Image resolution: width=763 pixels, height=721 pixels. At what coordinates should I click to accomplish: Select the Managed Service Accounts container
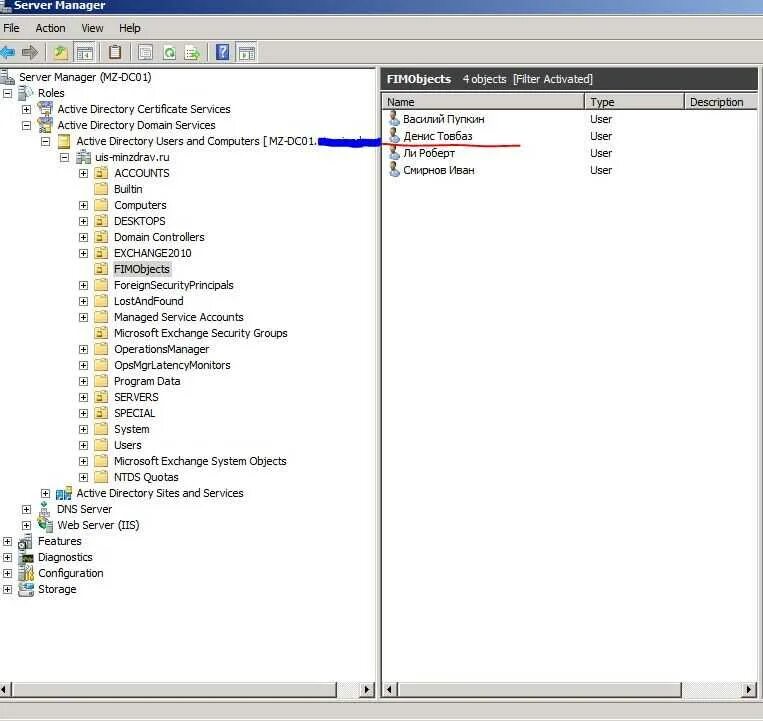(x=179, y=317)
